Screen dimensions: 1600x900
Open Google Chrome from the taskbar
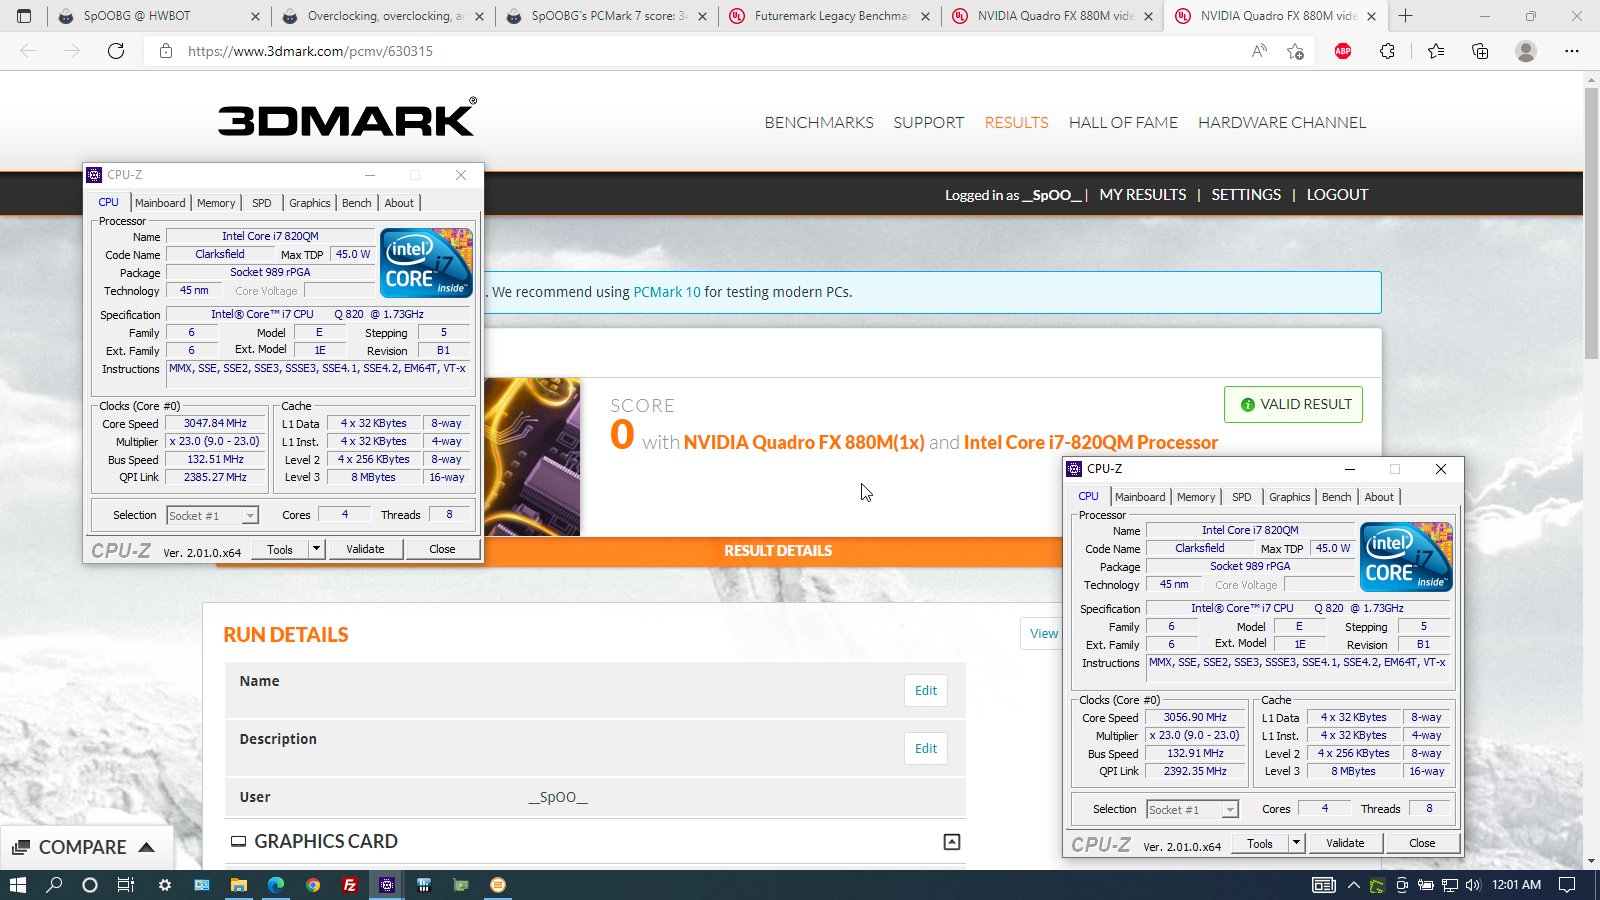pyautogui.click(x=313, y=885)
